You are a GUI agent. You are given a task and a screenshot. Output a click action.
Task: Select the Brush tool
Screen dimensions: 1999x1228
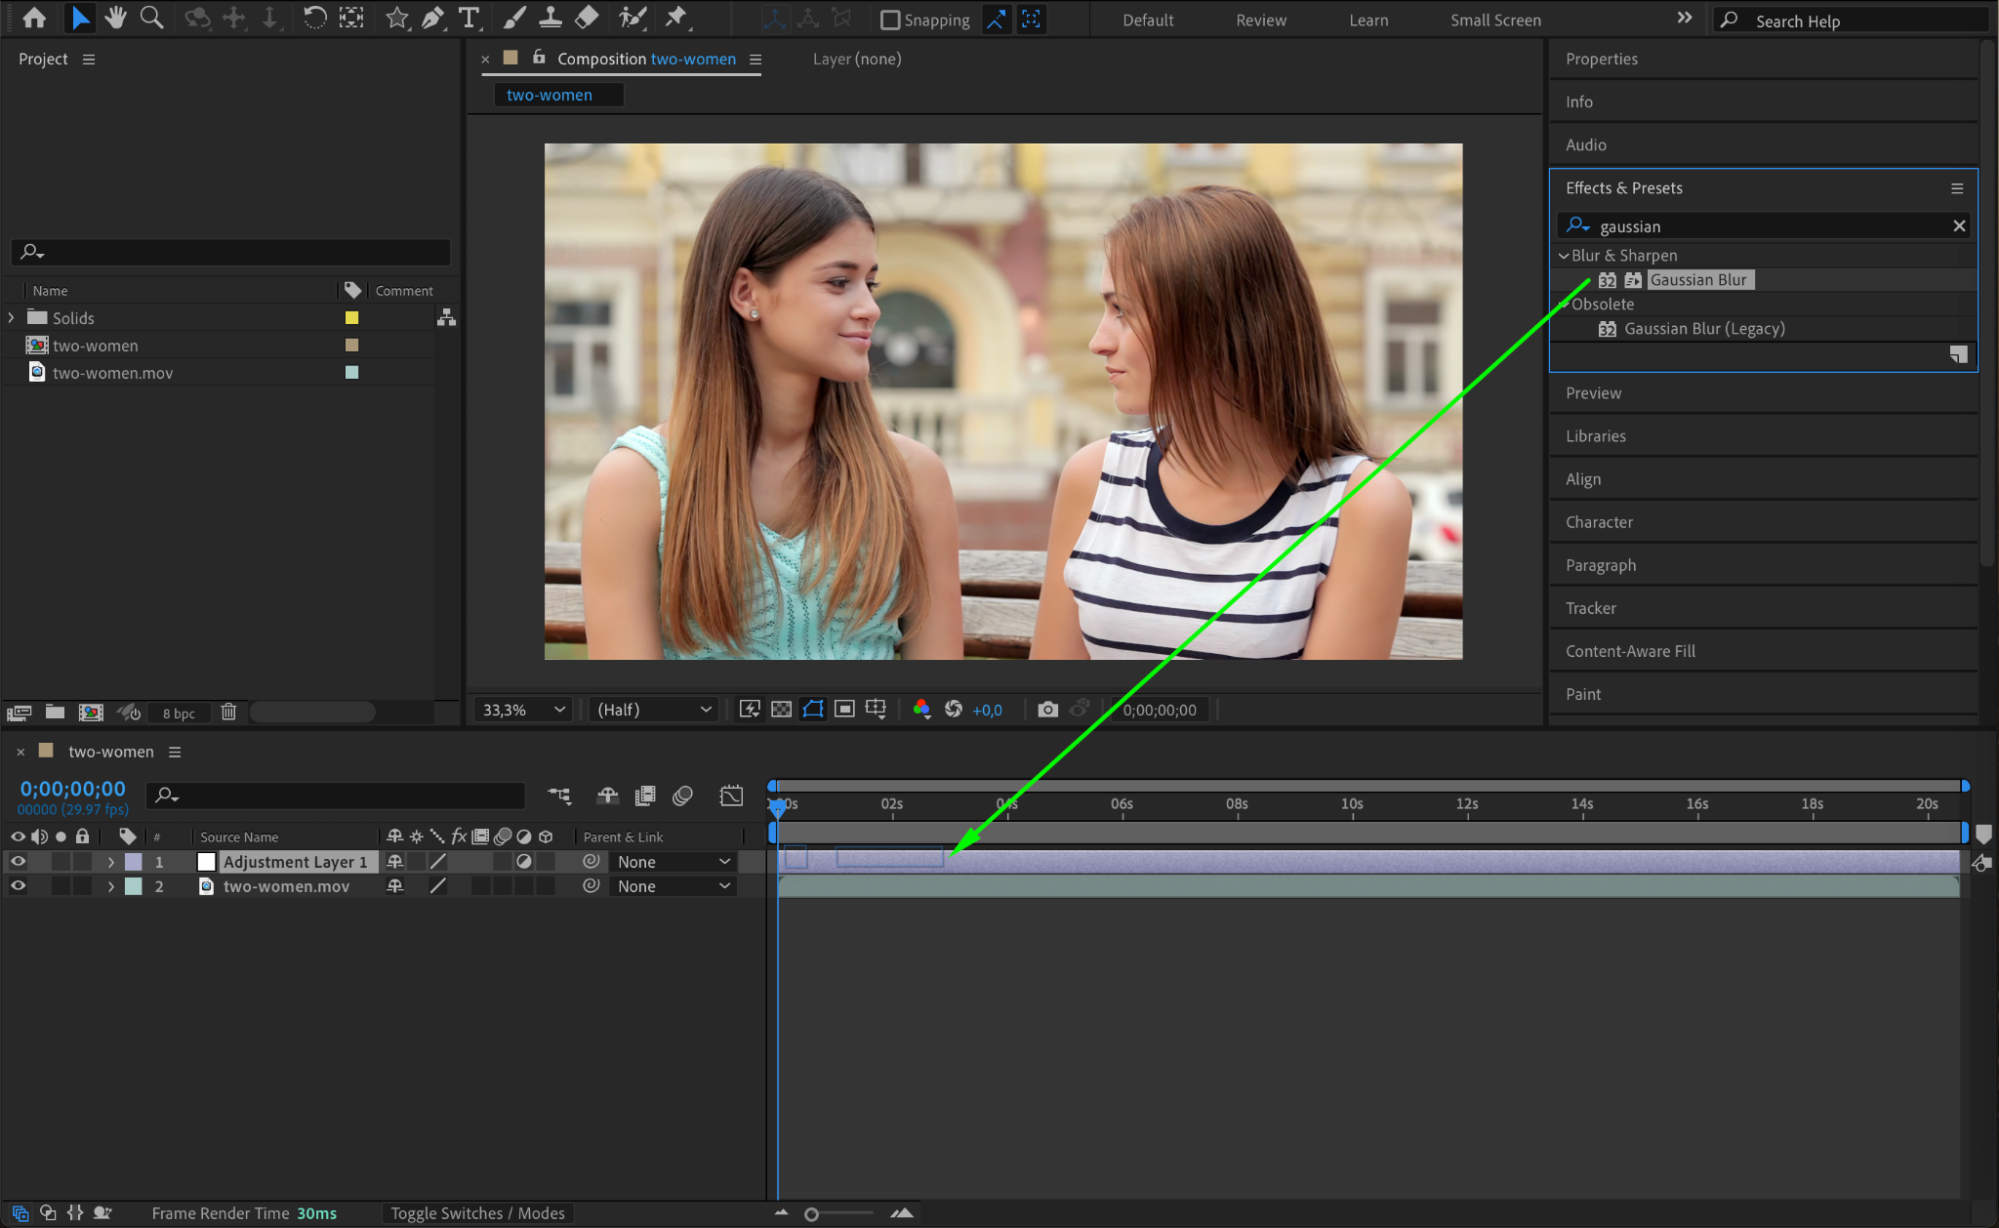(x=514, y=17)
